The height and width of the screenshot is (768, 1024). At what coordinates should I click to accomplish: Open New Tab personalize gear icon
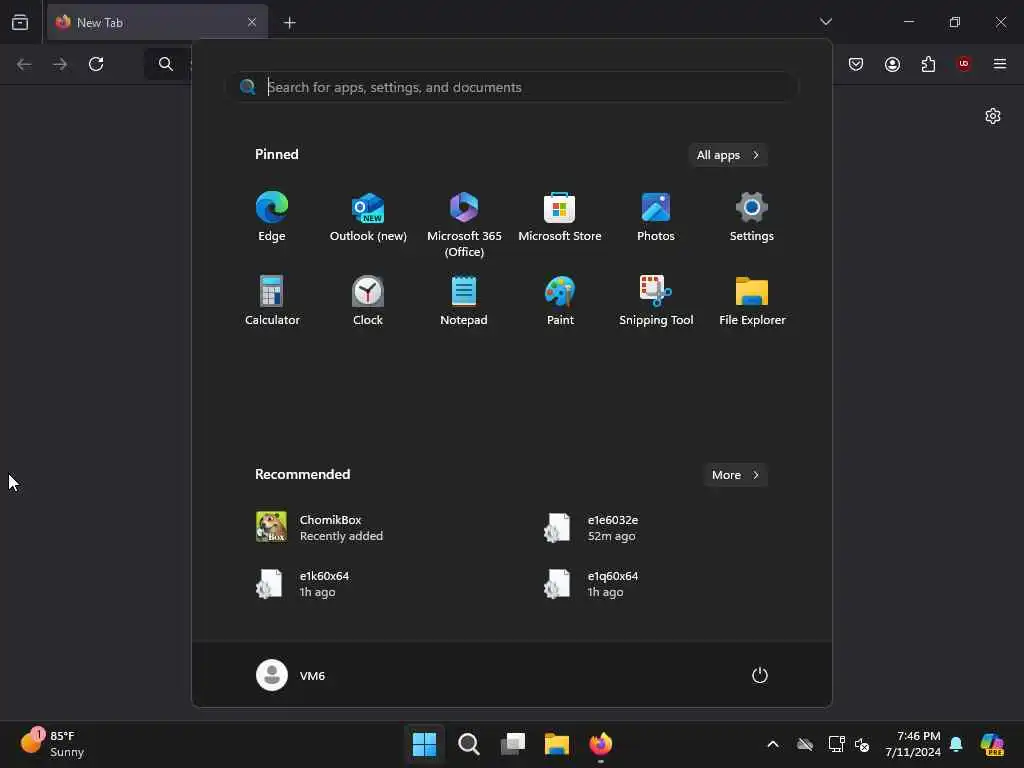(x=993, y=116)
